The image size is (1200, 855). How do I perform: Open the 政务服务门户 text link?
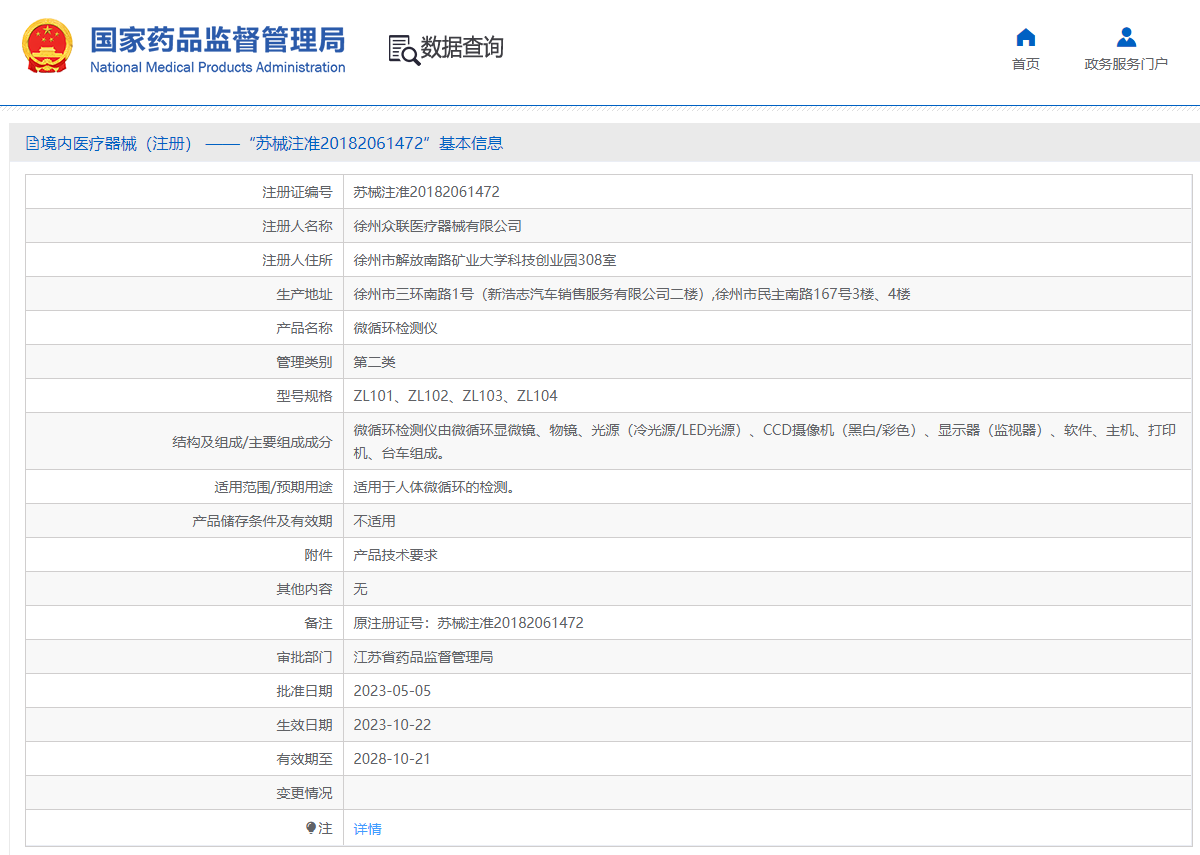(x=1126, y=64)
